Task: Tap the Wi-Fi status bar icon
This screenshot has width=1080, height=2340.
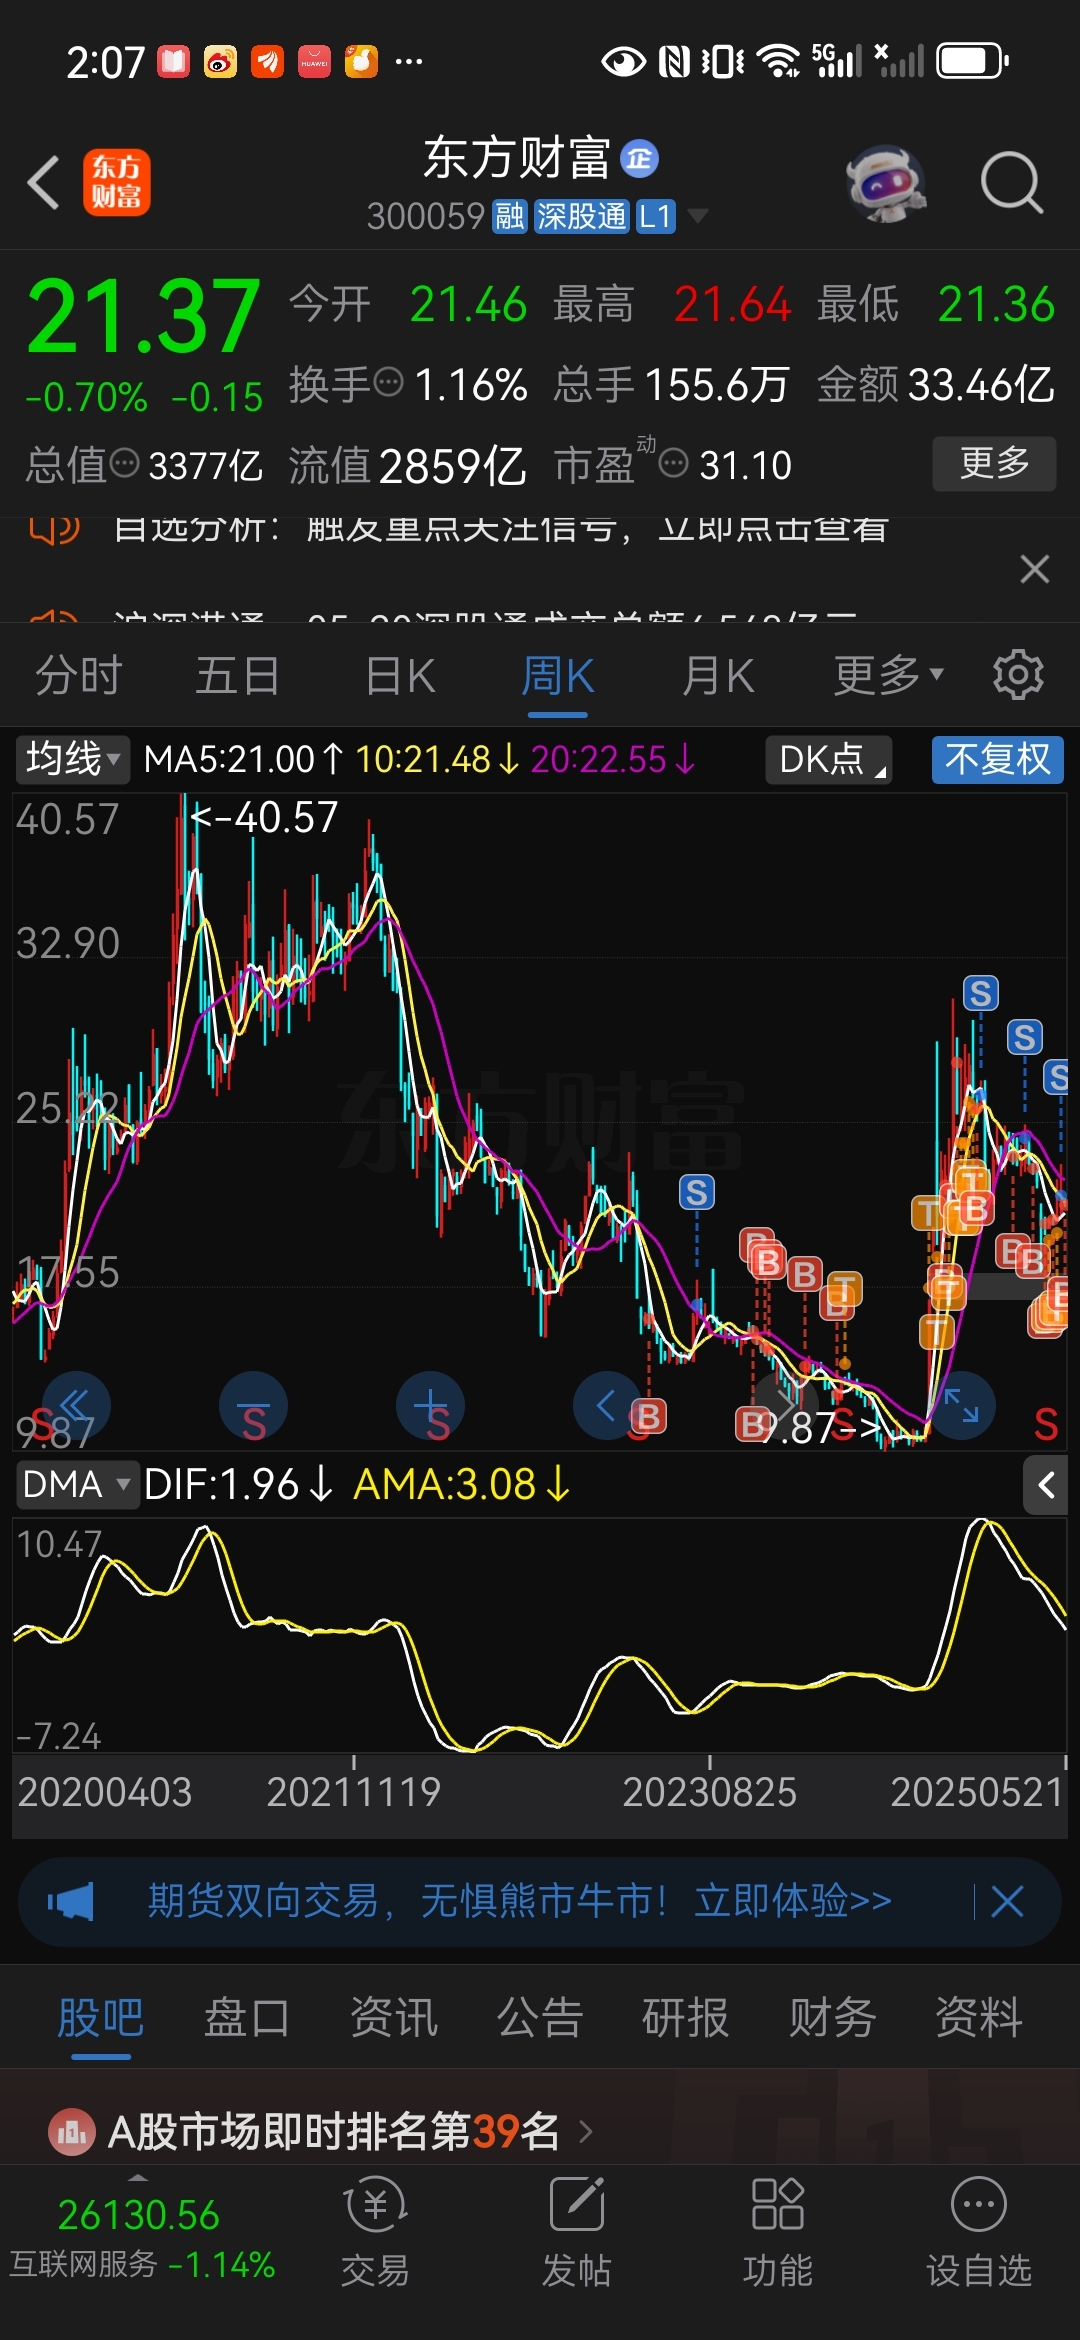Action: [x=779, y=62]
